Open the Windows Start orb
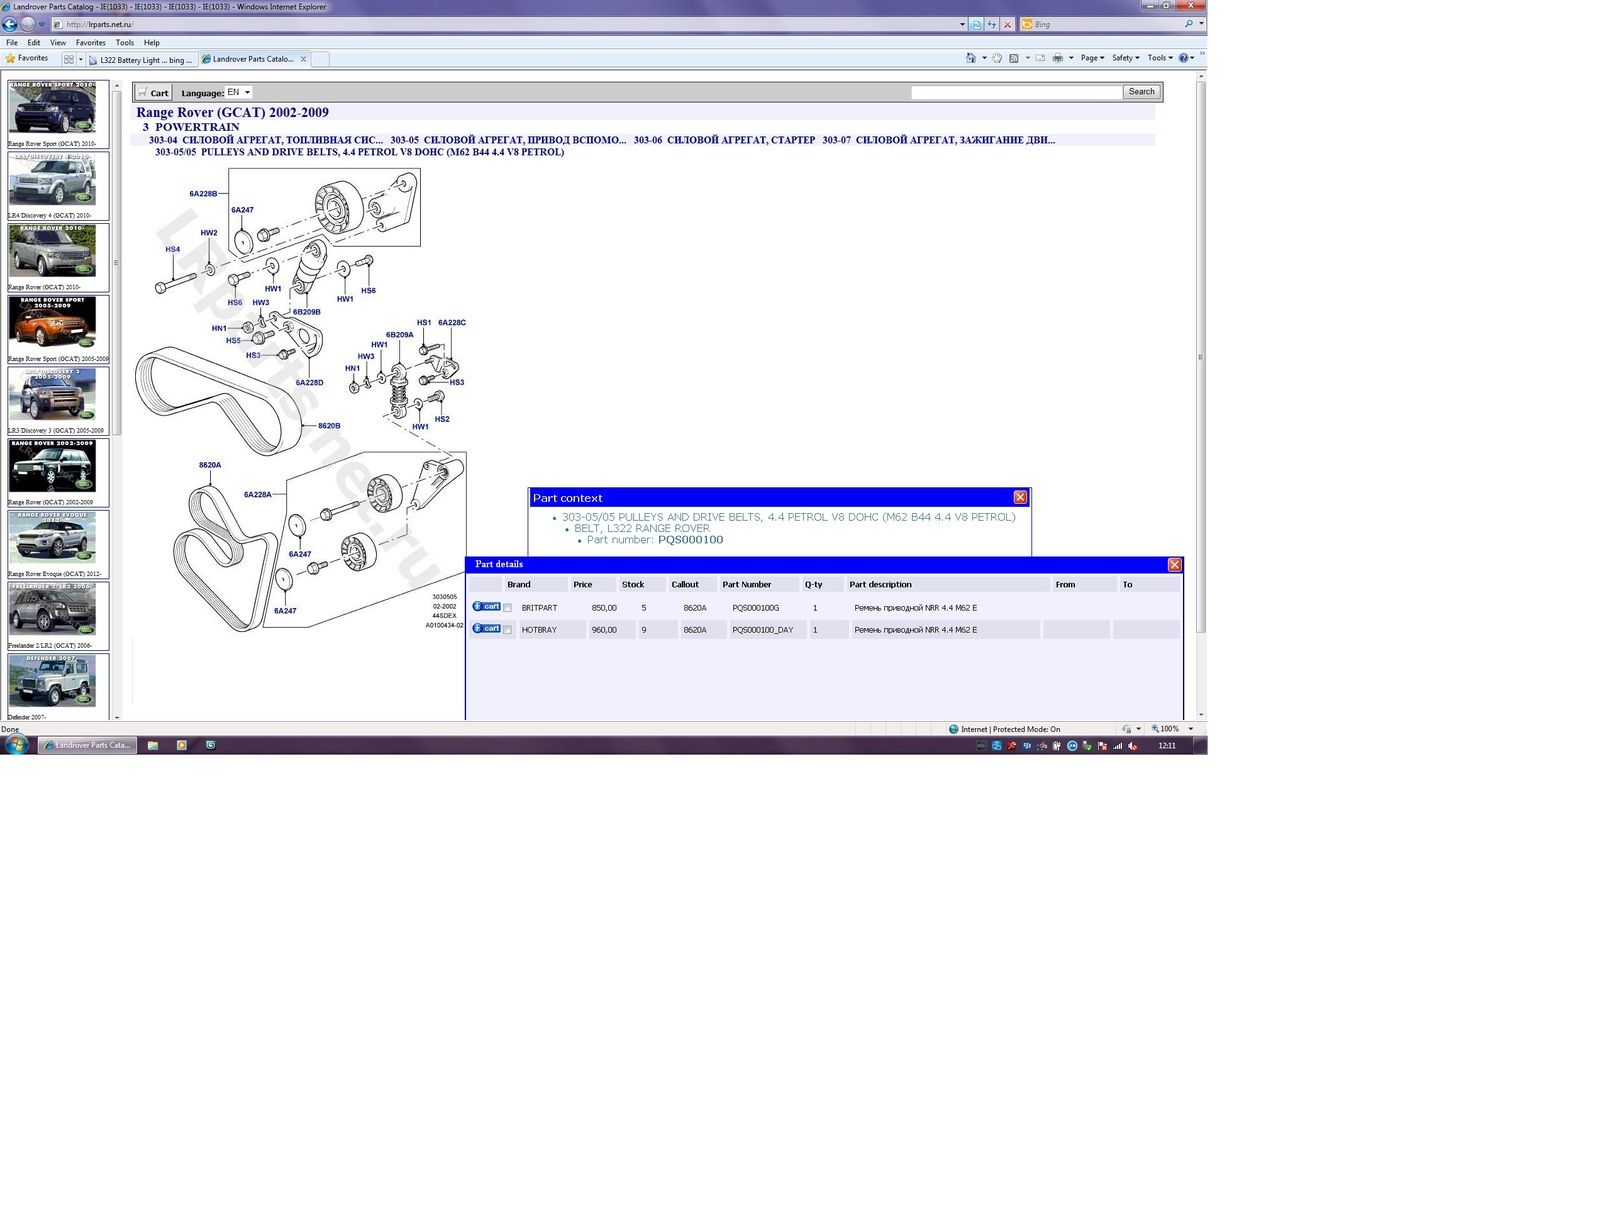The height and width of the screenshot is (1230, 1600). (16, 745)
